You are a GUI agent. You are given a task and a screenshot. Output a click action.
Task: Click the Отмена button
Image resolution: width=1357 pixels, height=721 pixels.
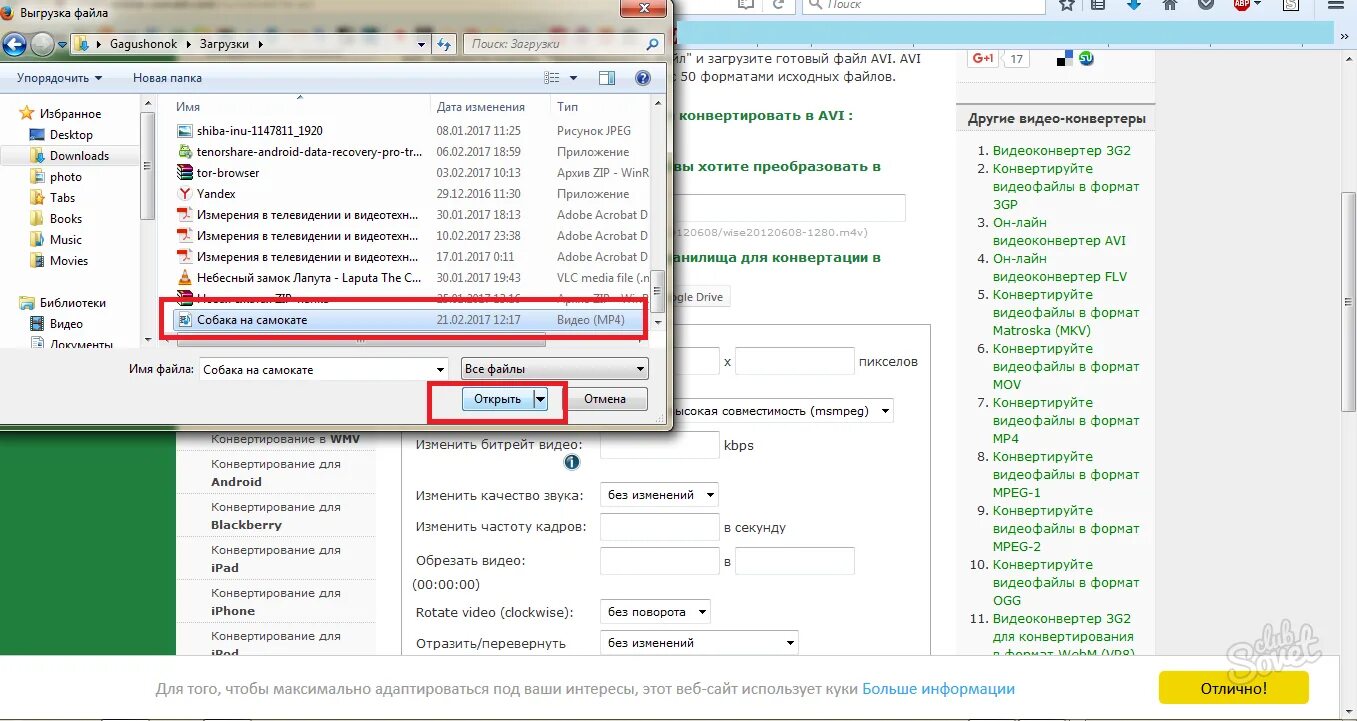[x=605, y=399]
